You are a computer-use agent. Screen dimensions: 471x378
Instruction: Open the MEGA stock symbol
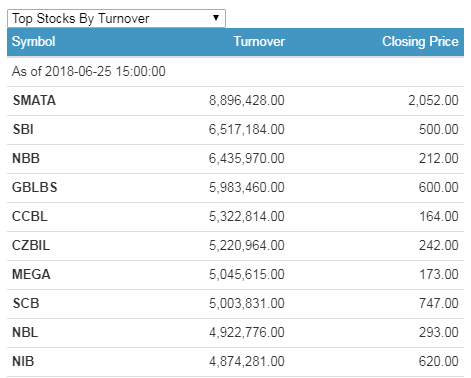tap(31, 274)
